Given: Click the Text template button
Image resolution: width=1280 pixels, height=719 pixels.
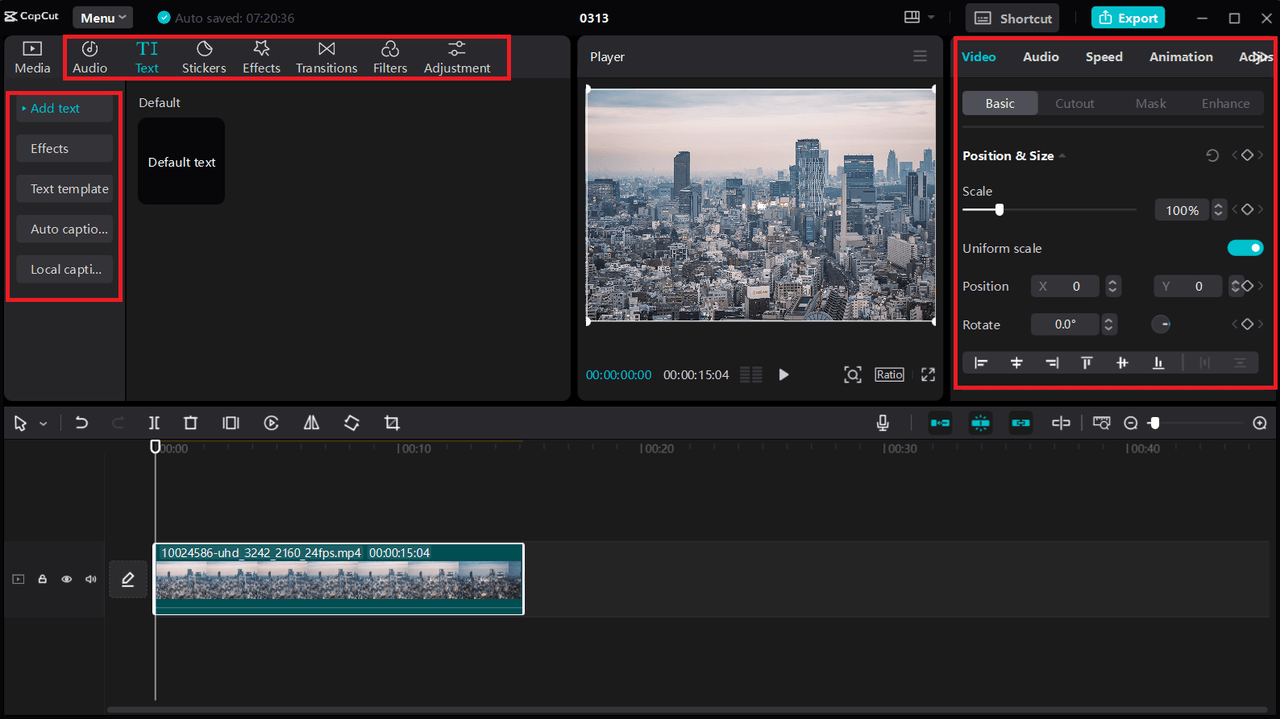Looking at the screenshot, I should pos(66,189).
